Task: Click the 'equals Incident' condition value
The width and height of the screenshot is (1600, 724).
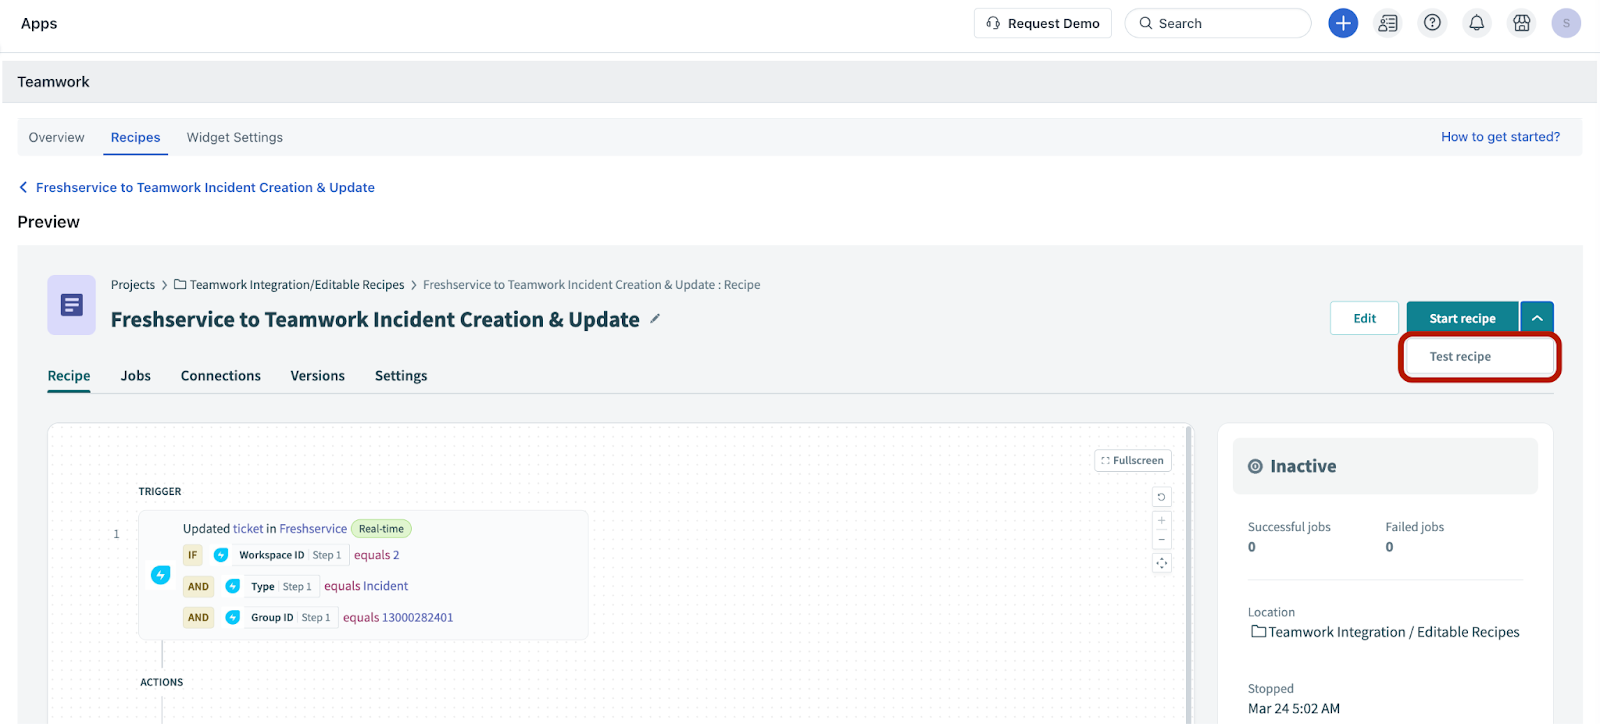Action: [x=366, y=586]
